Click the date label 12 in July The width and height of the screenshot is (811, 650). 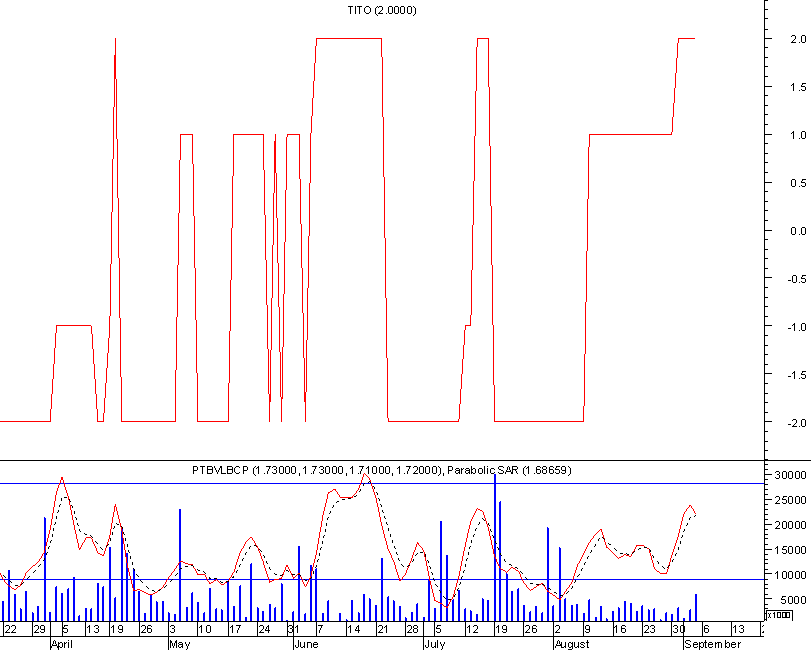point(472,629)
